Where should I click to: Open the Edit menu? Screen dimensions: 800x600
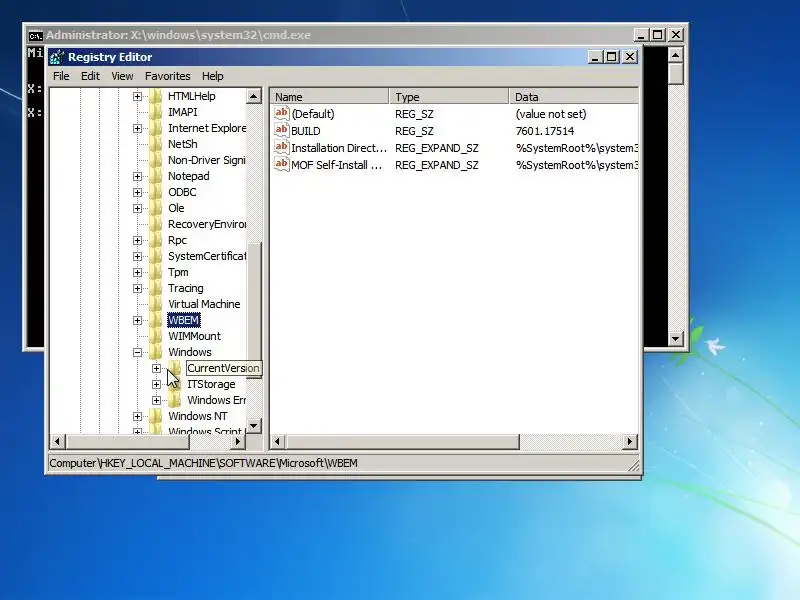click(90, 76)
